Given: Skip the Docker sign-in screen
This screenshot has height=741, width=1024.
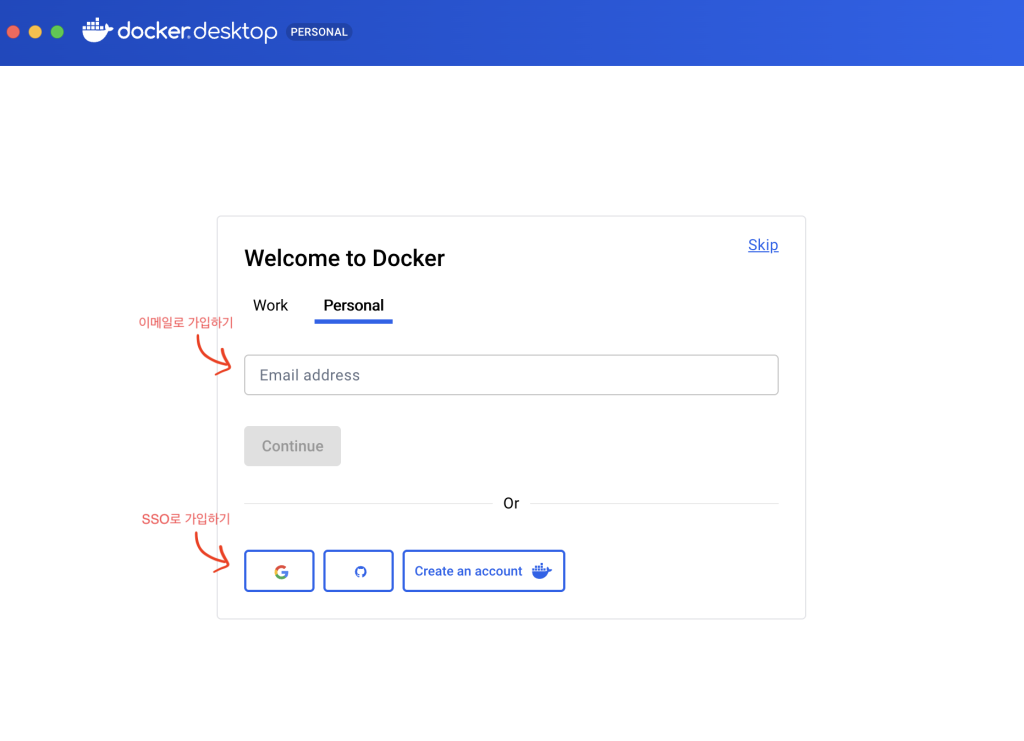Looking at the screenshot, I should tap(762, 245).
